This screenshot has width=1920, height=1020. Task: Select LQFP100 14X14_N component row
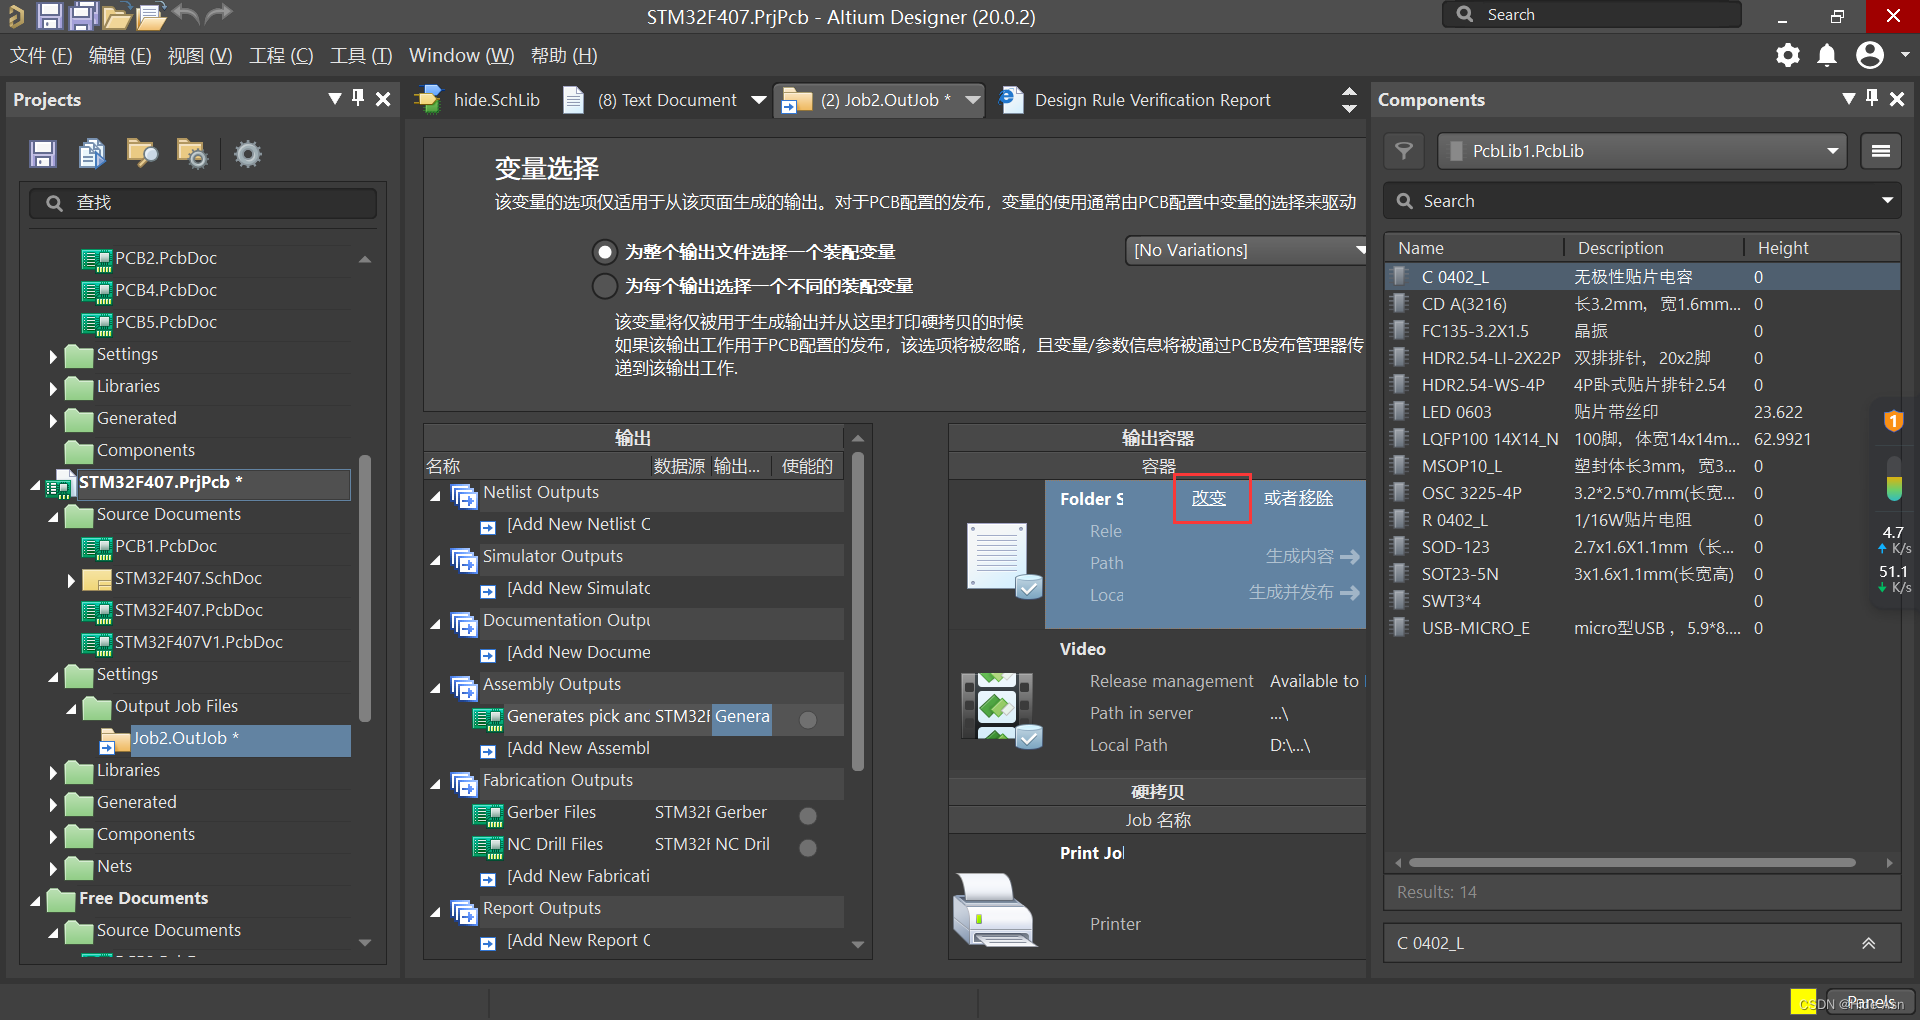tap(1642, 439)
